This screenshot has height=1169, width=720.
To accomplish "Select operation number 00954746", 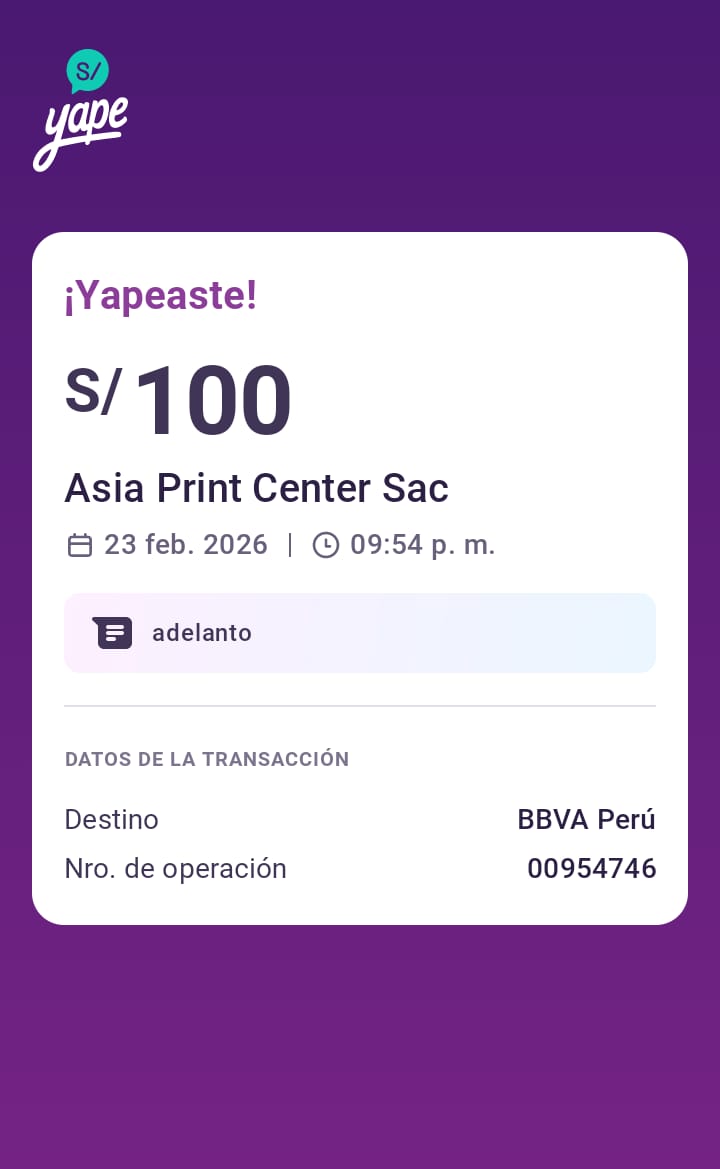I will [591, 869].
